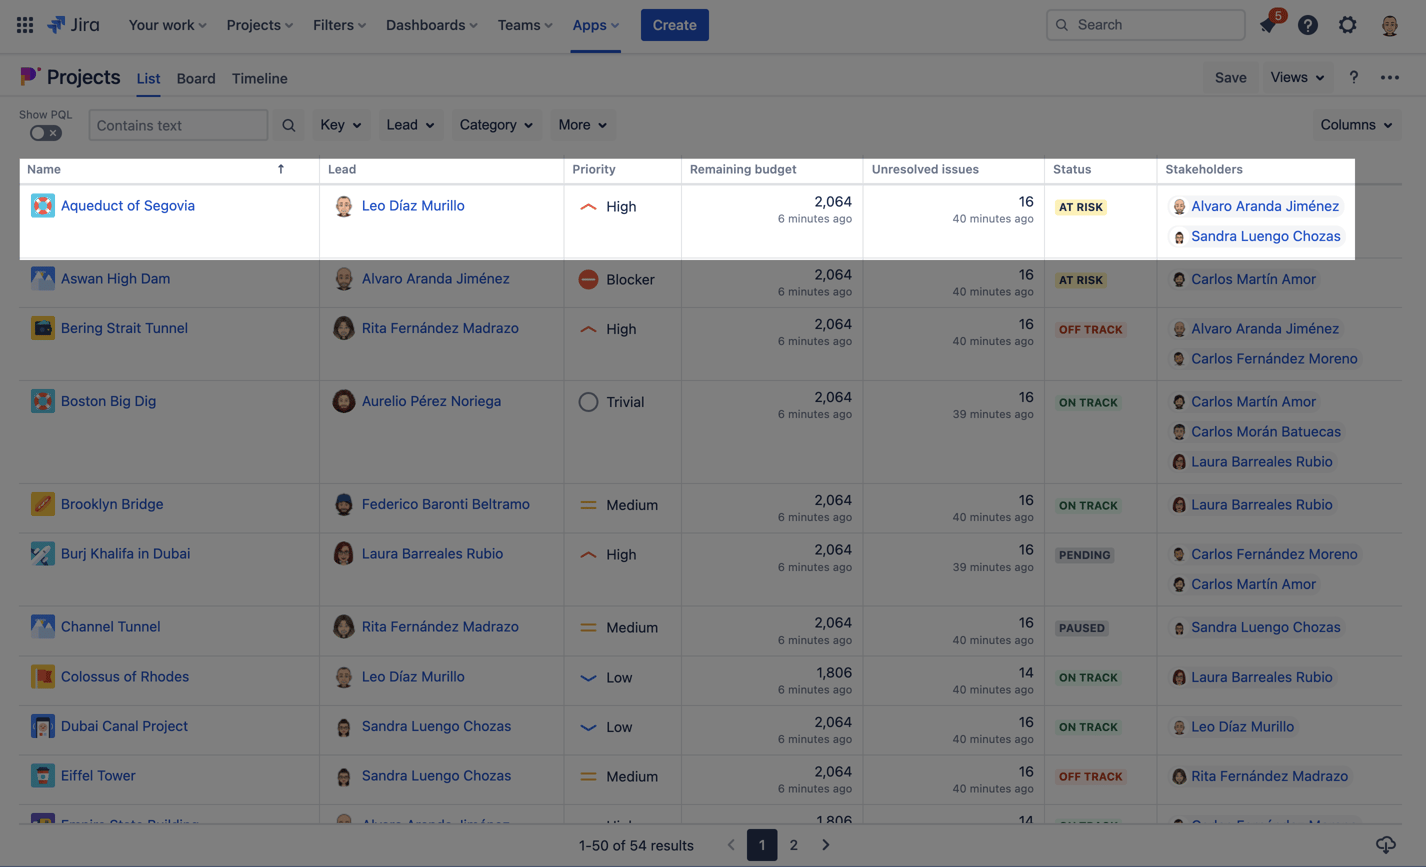Image resolution: width=1426 pixels, height=867 pixels.
Task: Click the Aqueduct of Segovia project icon
Action: 42,206
